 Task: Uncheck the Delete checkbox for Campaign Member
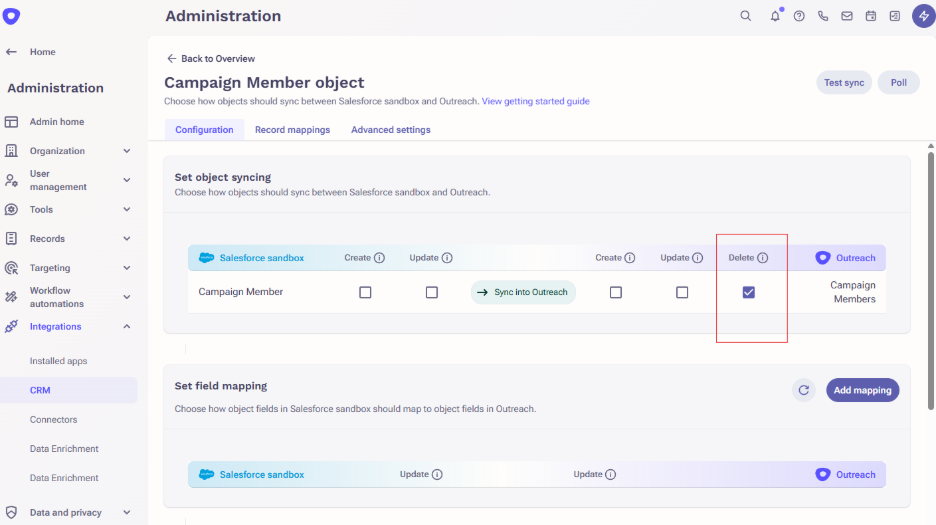749,292
